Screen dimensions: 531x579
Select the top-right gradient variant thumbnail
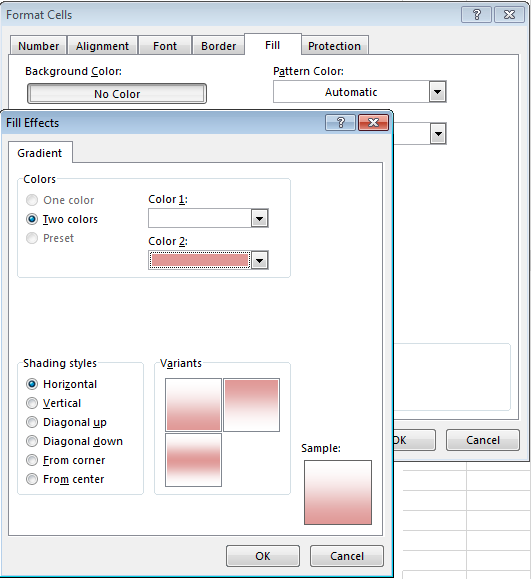[x=251, y=405]
